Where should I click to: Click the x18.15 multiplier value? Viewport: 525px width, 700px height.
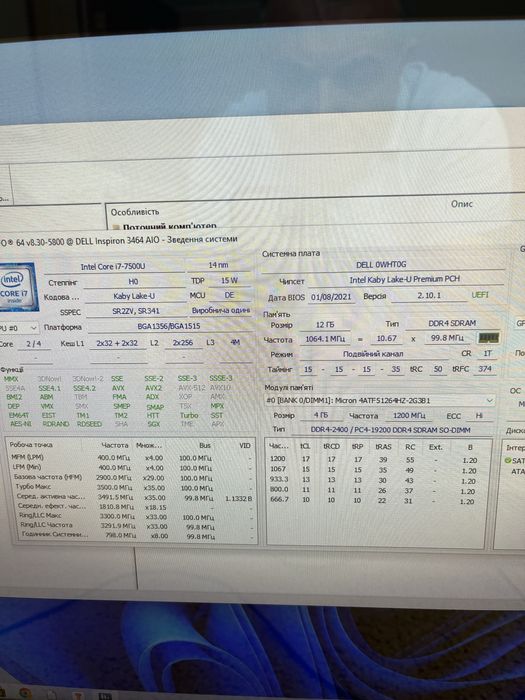(155, 508)
